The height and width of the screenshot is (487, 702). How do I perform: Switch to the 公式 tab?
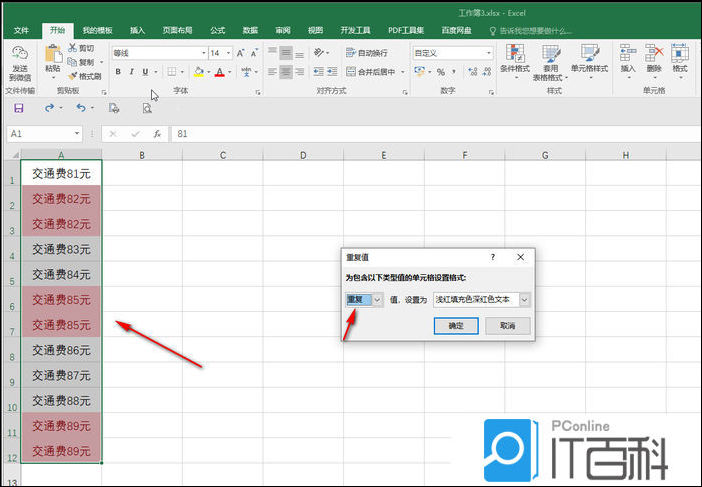click(218, 30)
